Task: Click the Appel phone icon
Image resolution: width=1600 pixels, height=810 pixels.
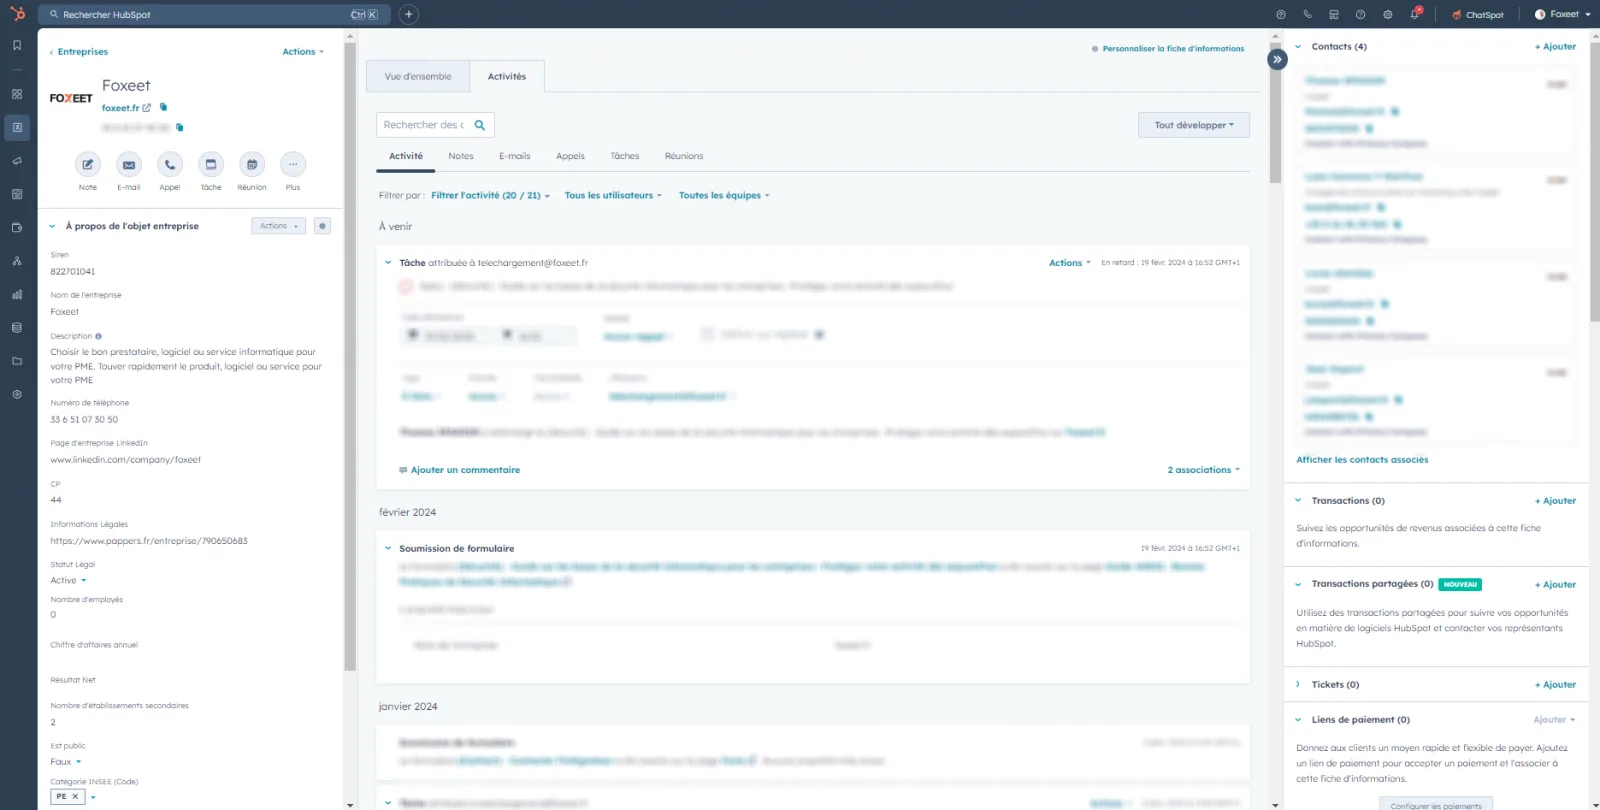Action: 170,165
